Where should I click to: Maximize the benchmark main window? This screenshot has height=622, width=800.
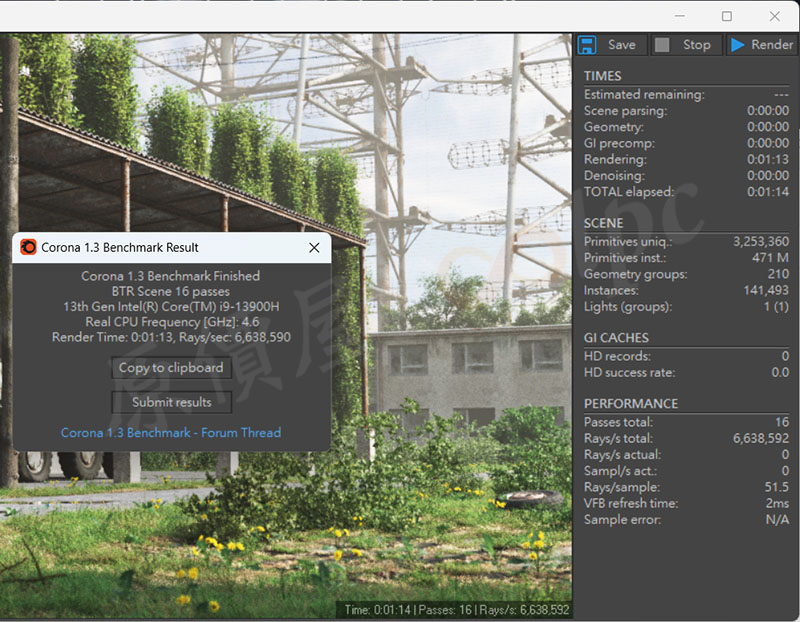[x=727, y=16]
